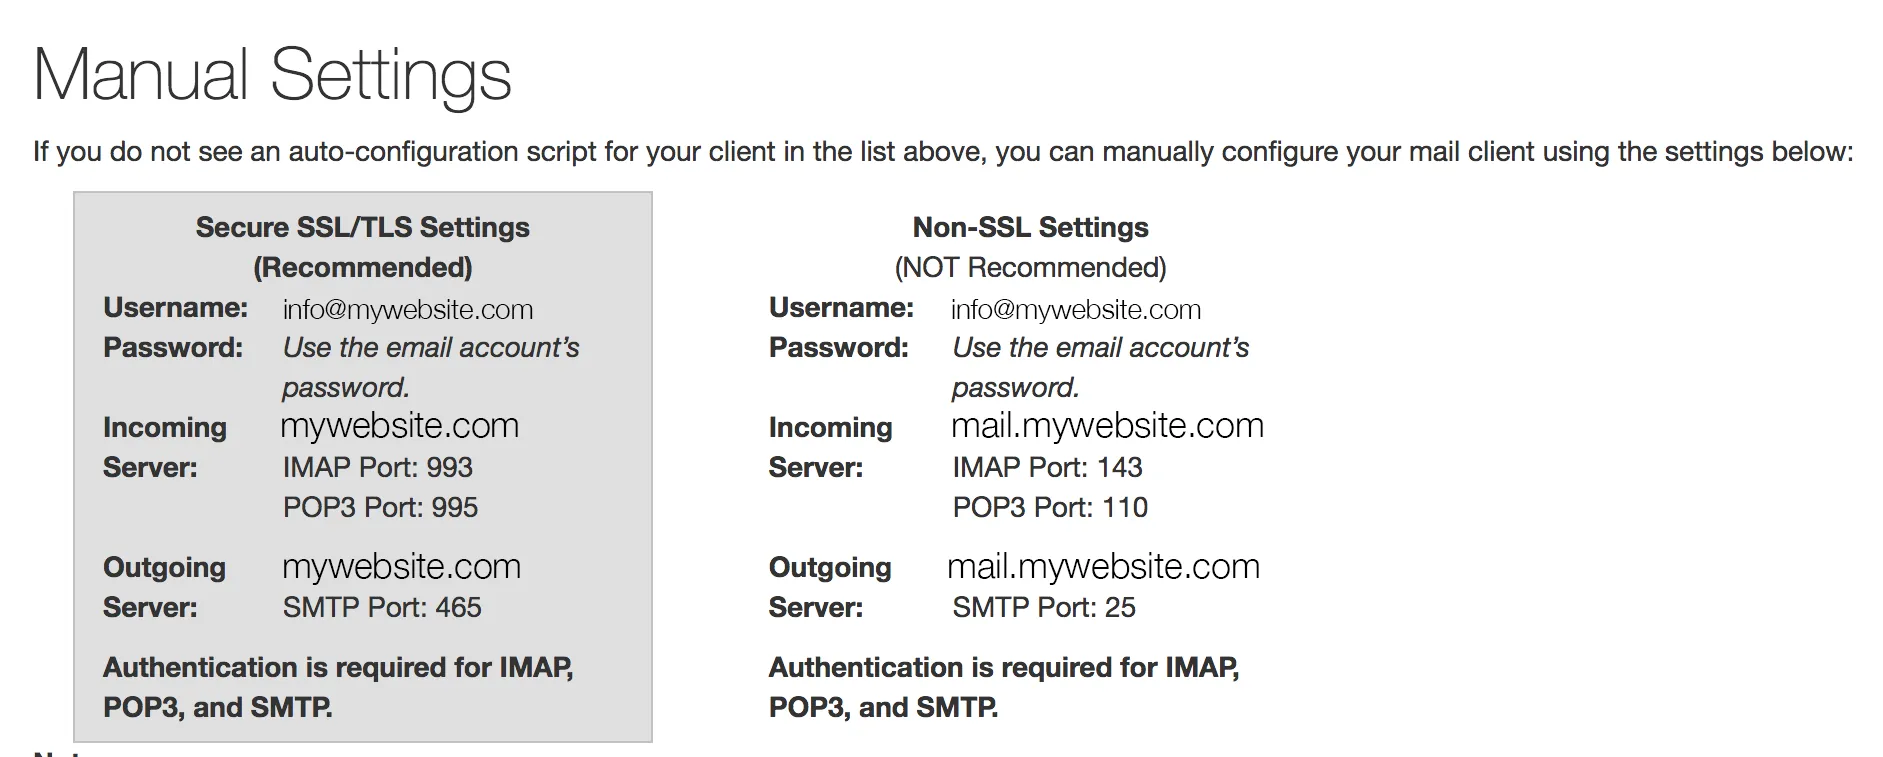Click the SSL outgoing server mywebsite.com
Image resolution: width=1883 pixels, height=757 pixels.
[401, 567]
